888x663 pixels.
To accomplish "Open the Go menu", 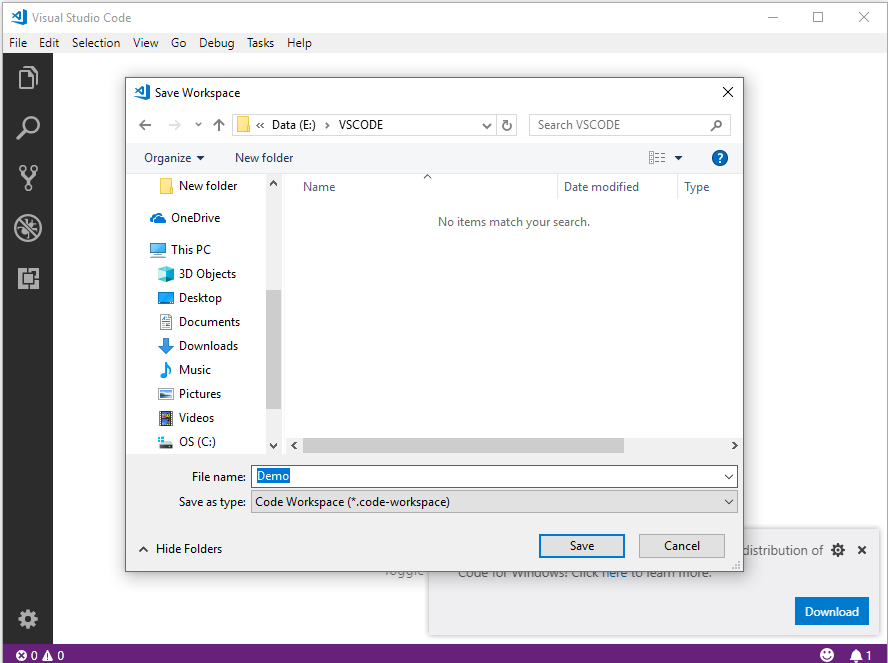I will point(178,43).
